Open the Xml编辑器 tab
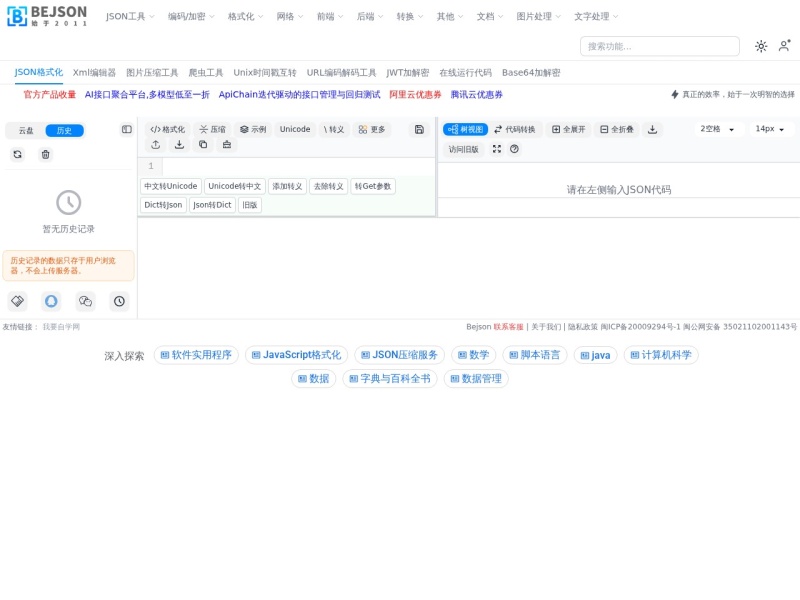Viewport: 800px width, 600px height. tap(94, 72)
